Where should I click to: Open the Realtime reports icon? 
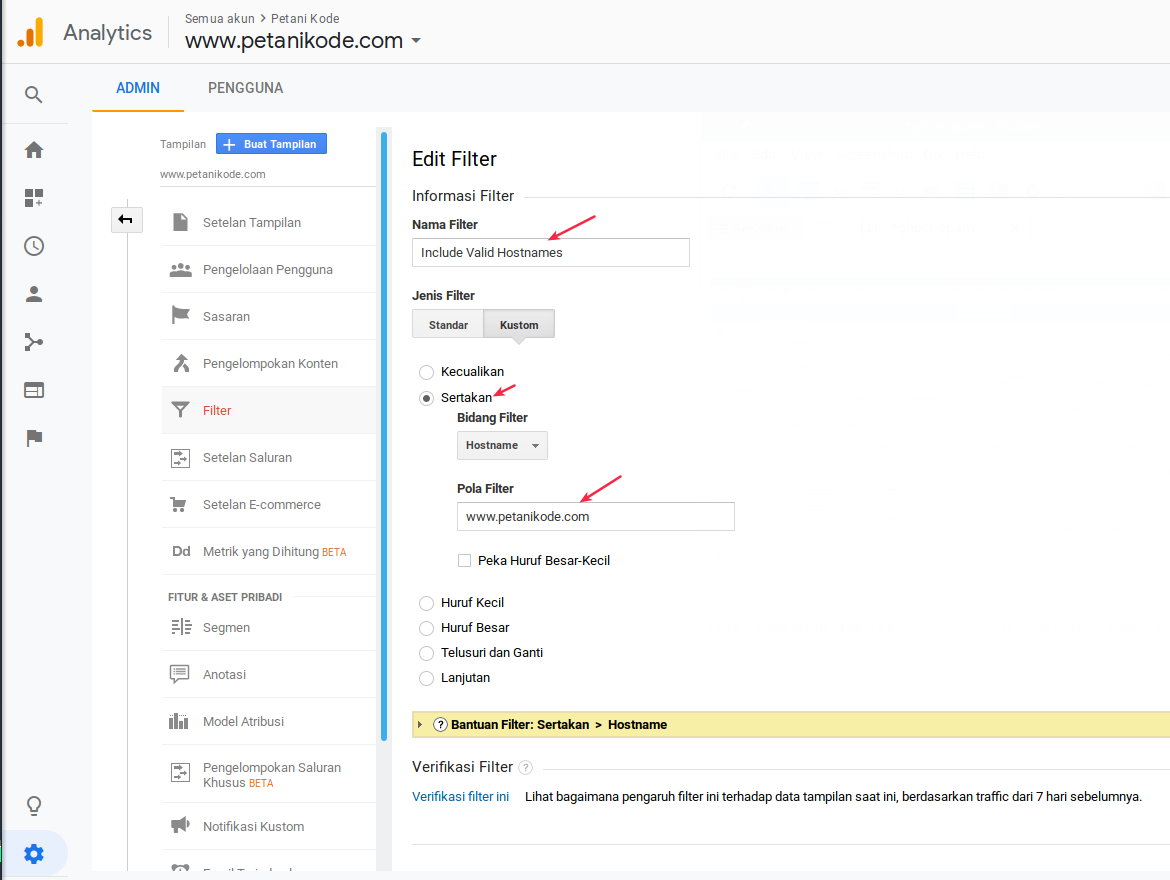coord(34,246)
